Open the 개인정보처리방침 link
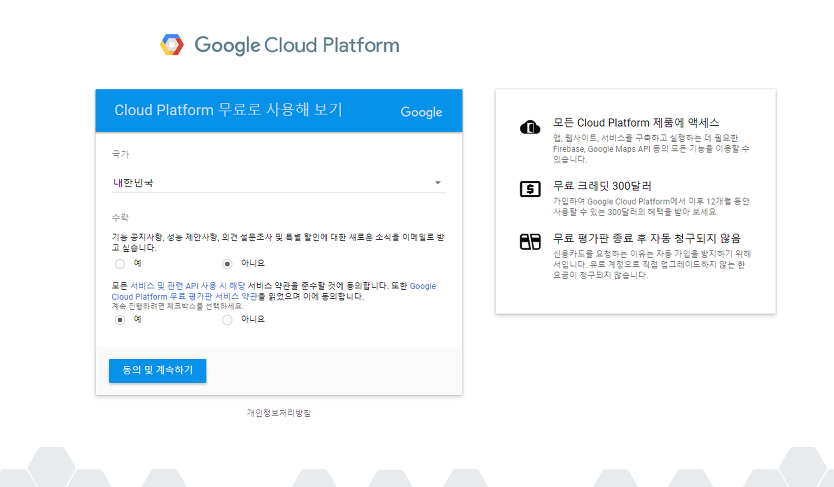This screenshot has width=834, height=487. point(279,412)
